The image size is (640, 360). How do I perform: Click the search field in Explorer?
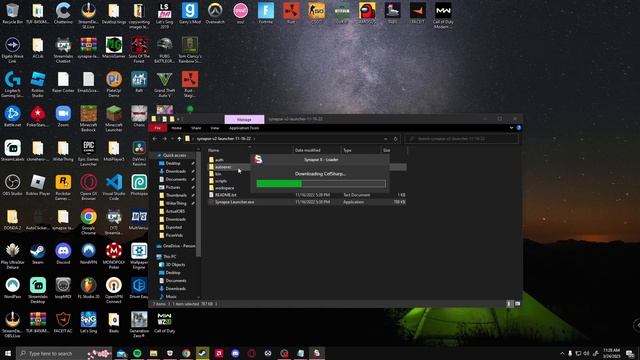[462, 139]
